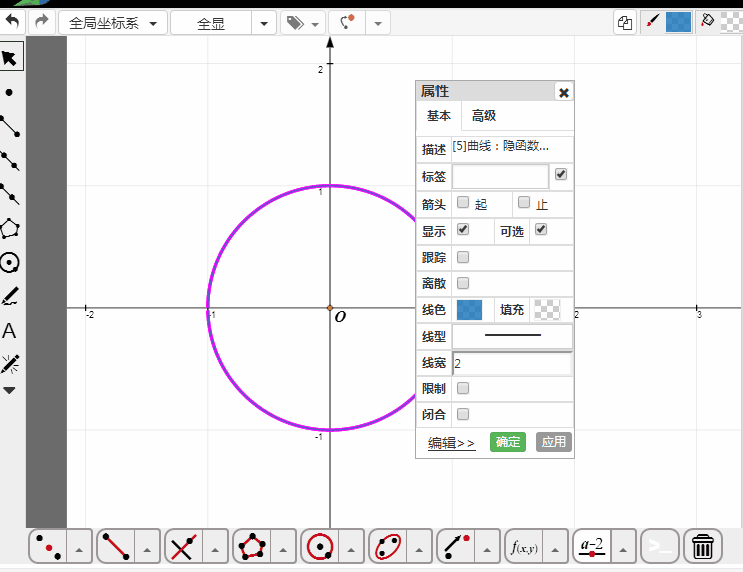
Task: Expand the polygon tool options arrow
Action: tap(283, 550)
